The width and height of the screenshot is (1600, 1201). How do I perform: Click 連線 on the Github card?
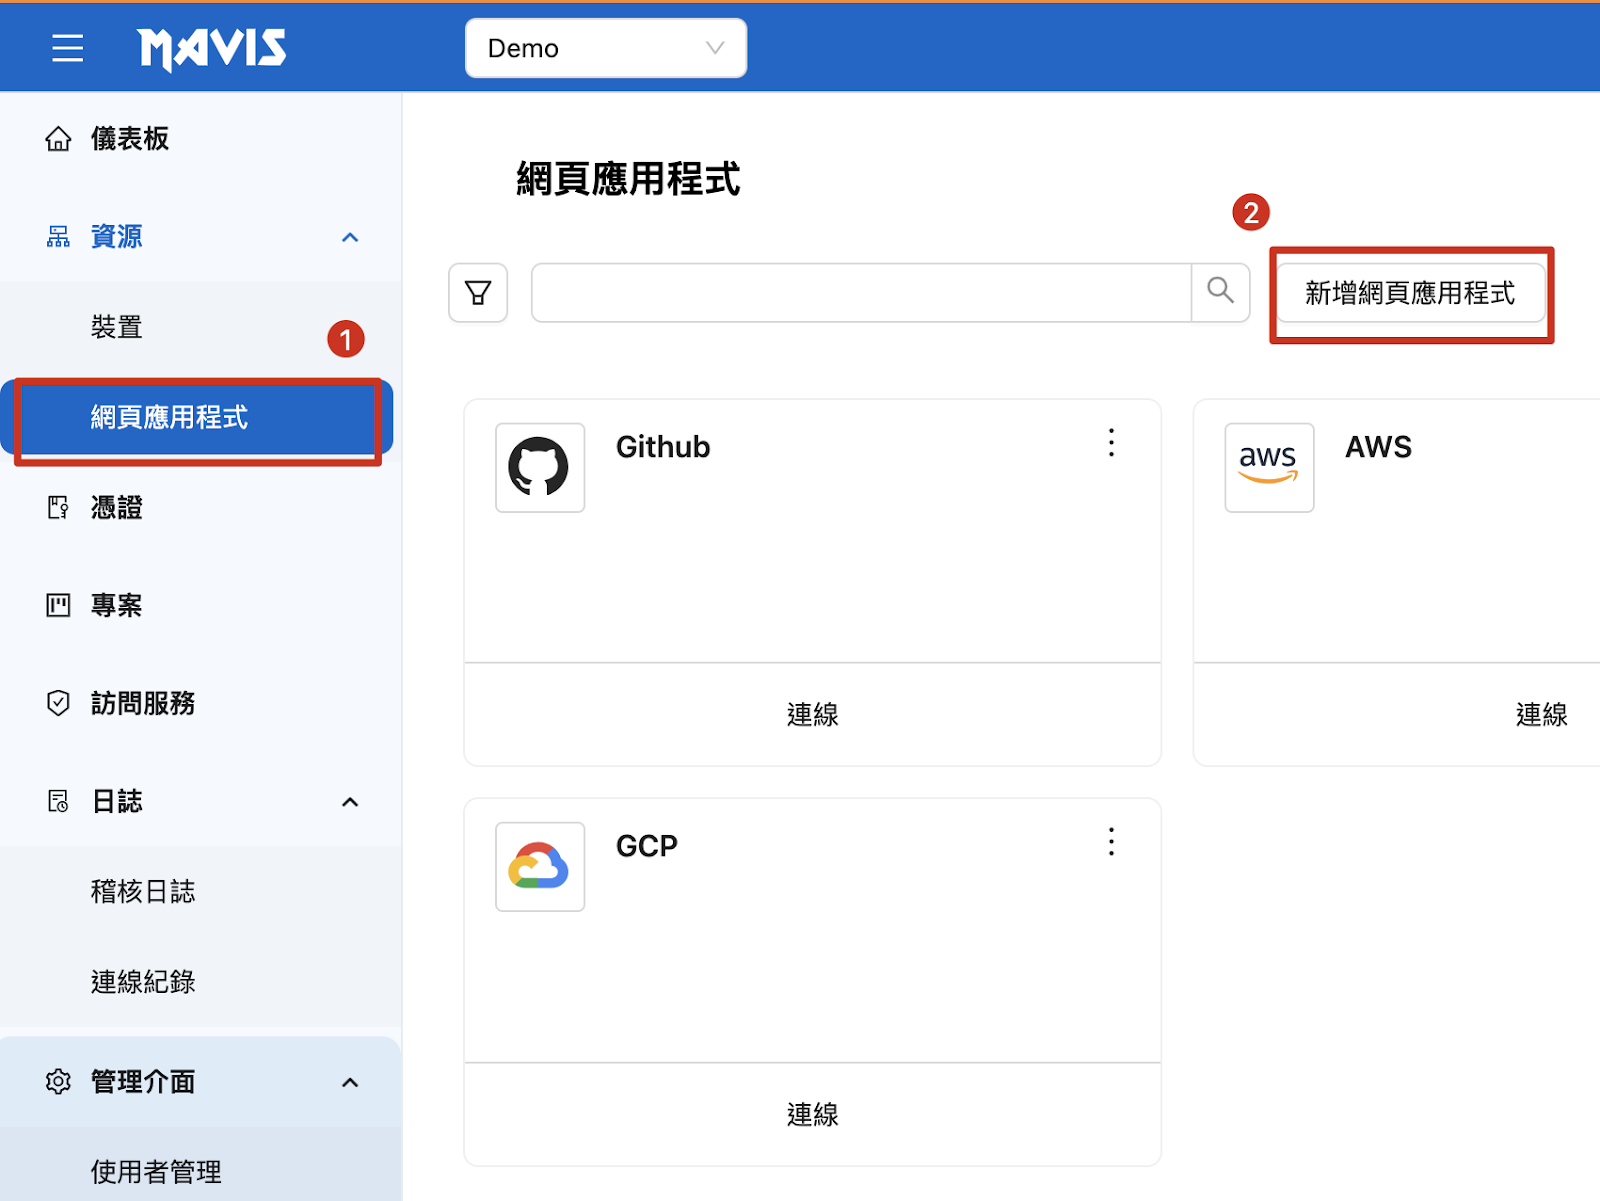click(x=812, y=715)
